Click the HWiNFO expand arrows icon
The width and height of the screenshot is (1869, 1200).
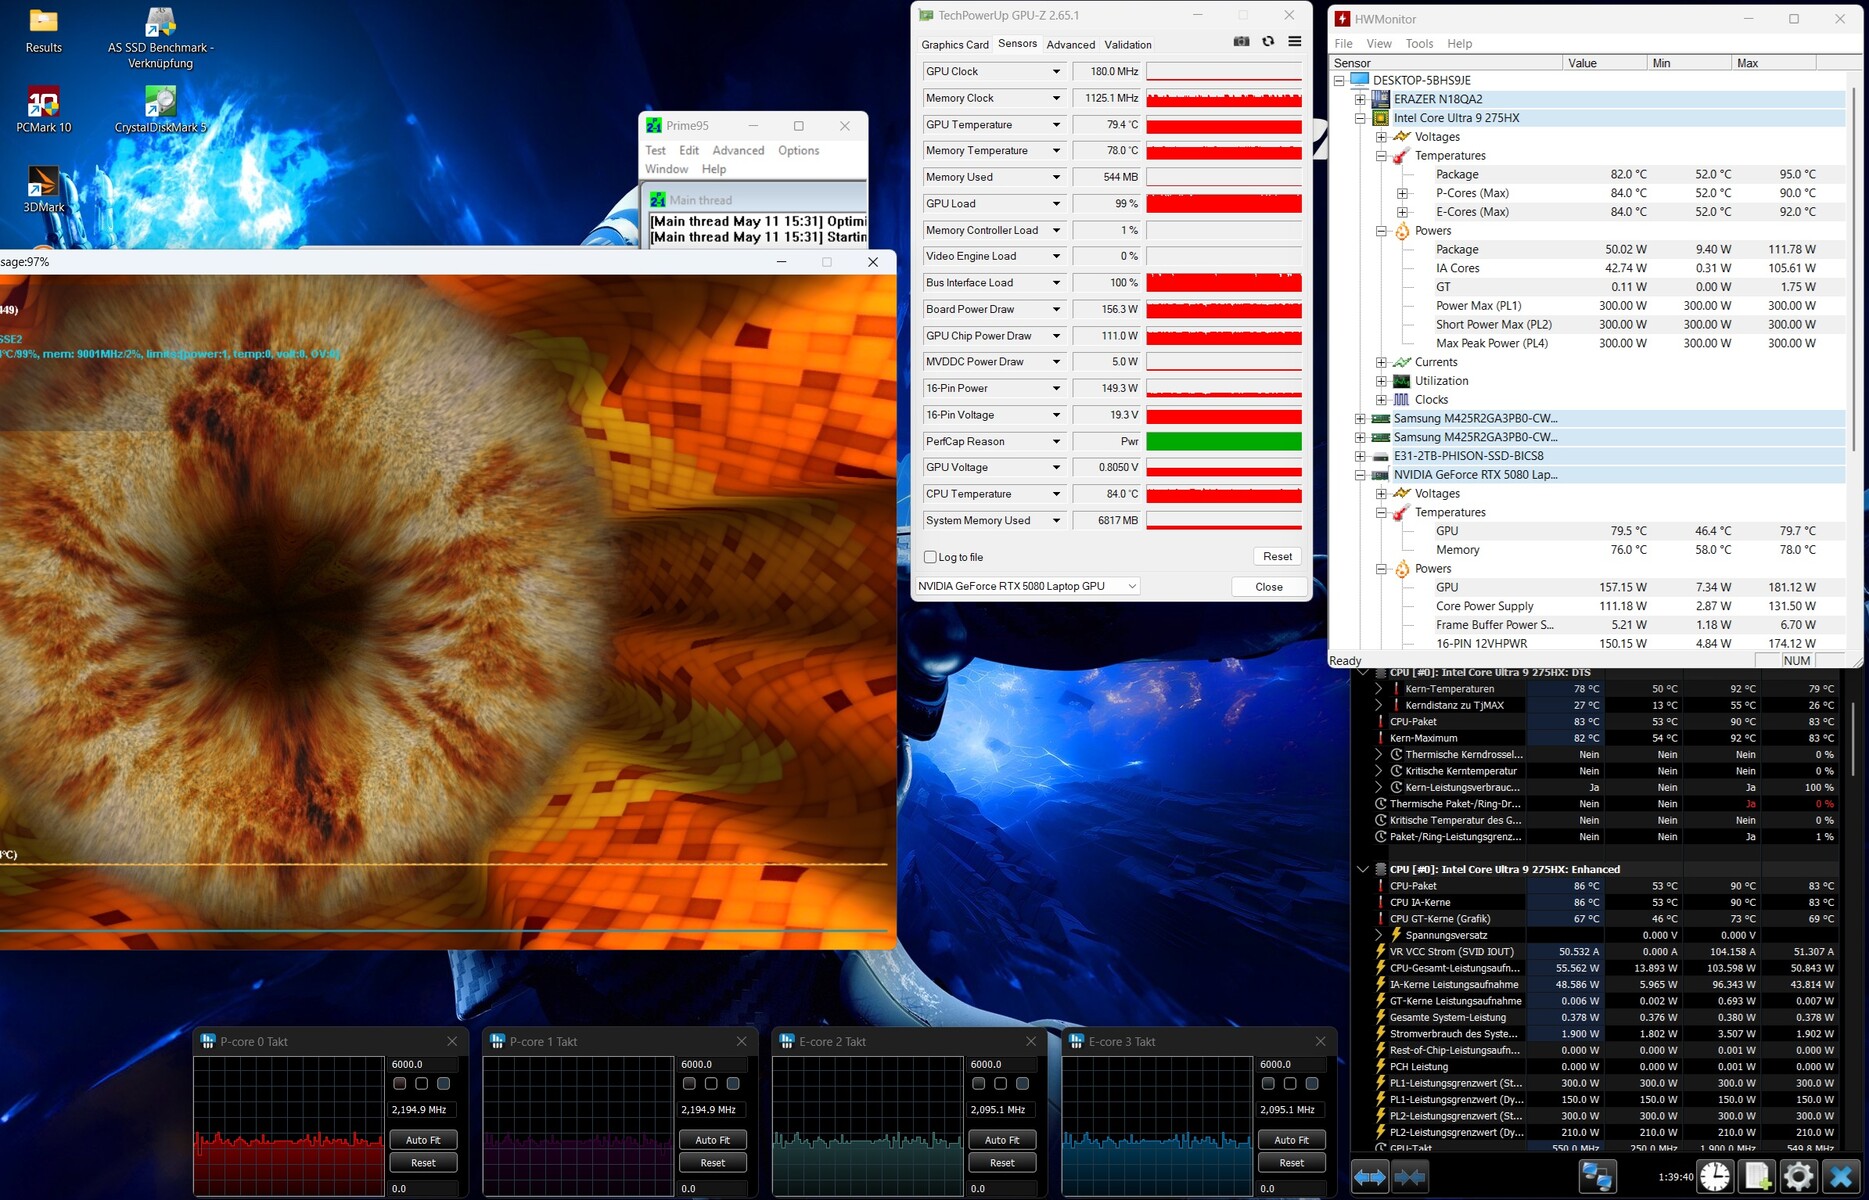1370,1177
